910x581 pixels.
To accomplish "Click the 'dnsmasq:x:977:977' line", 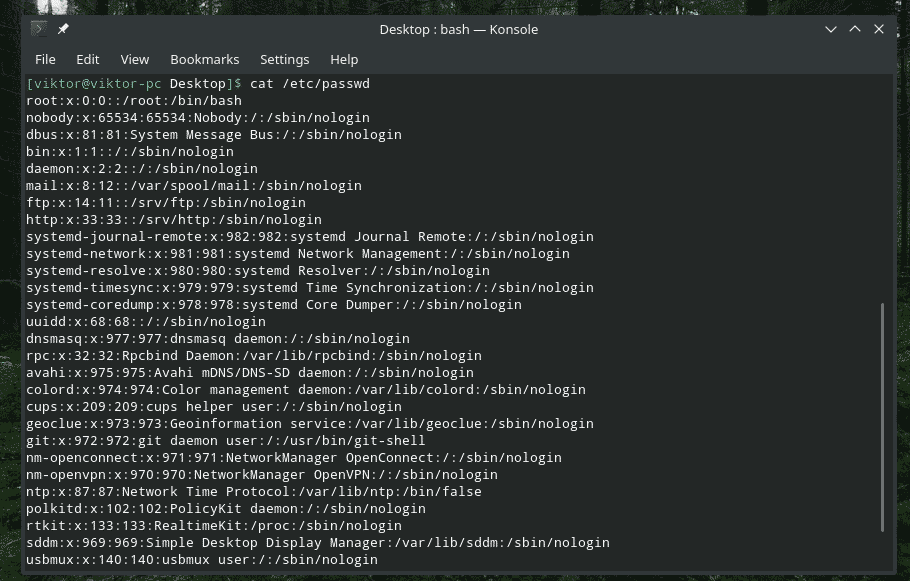I will click(x=218, y=338).
